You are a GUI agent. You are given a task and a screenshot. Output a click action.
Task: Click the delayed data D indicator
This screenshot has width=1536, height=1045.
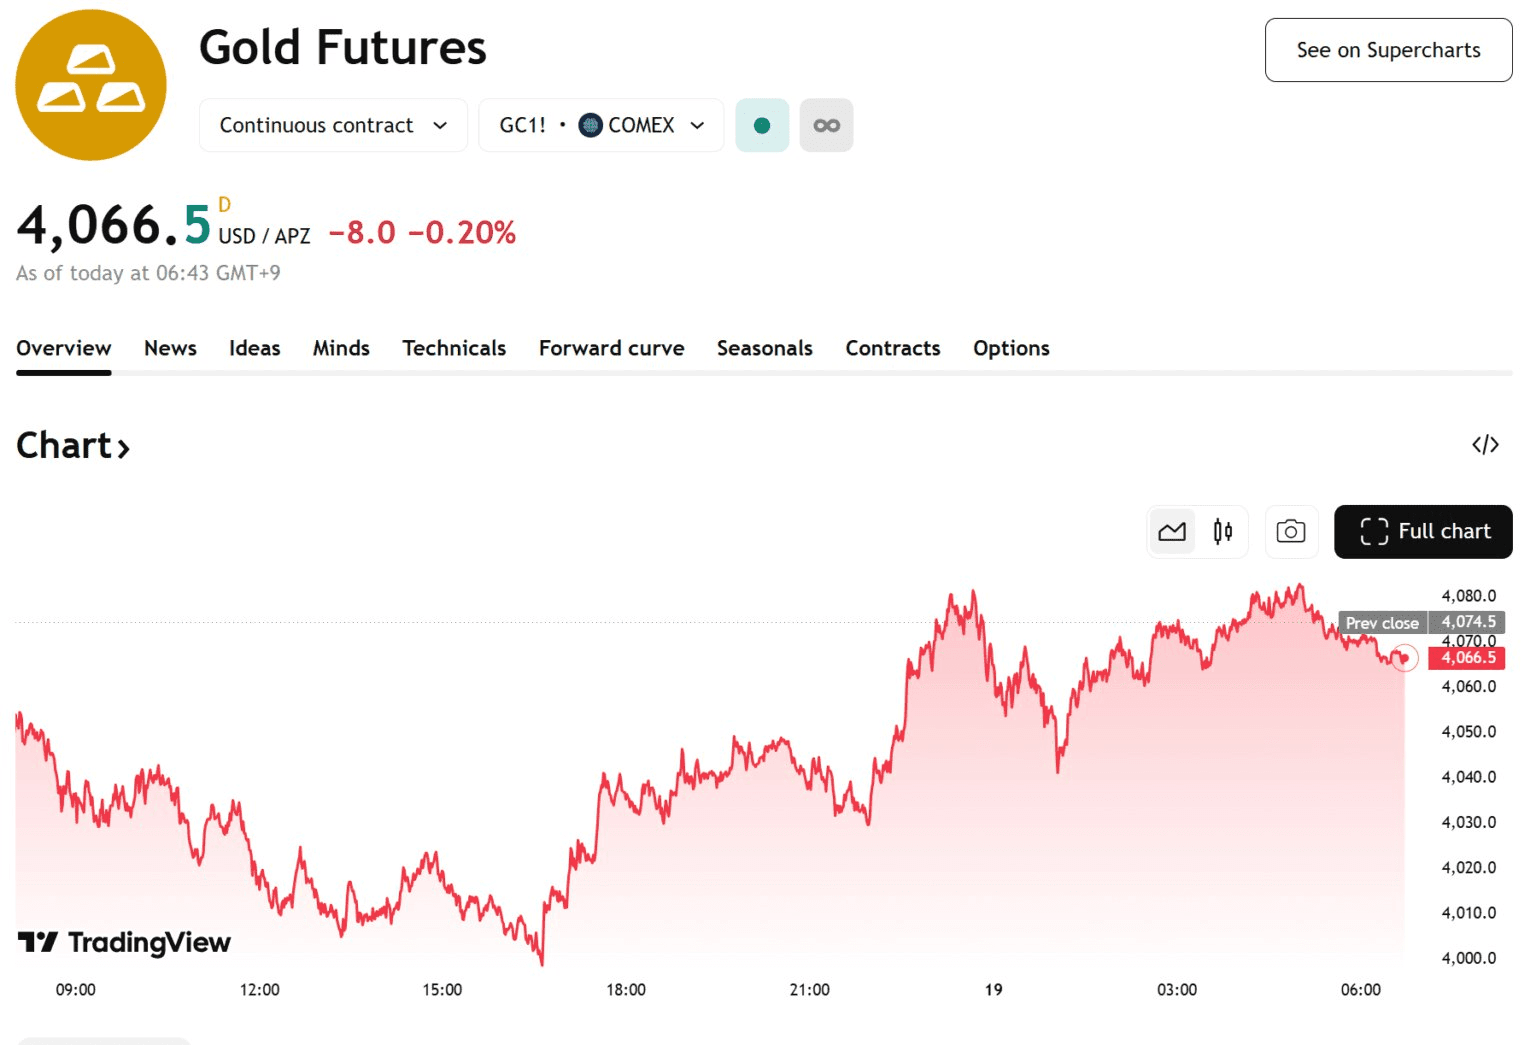pos(224,205)
